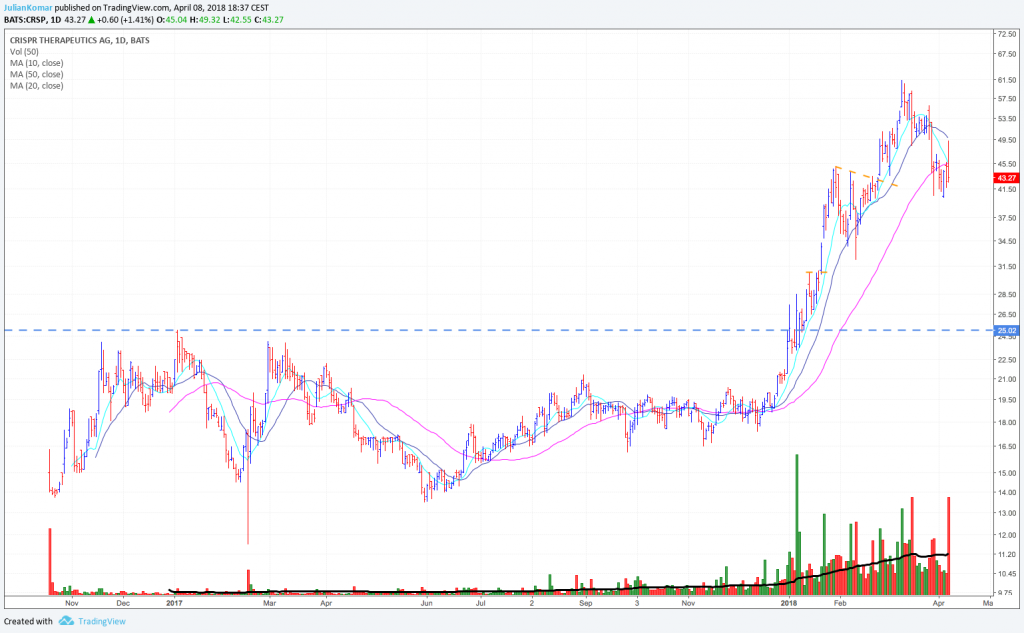Viewport: 1024px width, 633px height.
Task: Click the green up-arrow price change indicator
Action: point(91,17)
